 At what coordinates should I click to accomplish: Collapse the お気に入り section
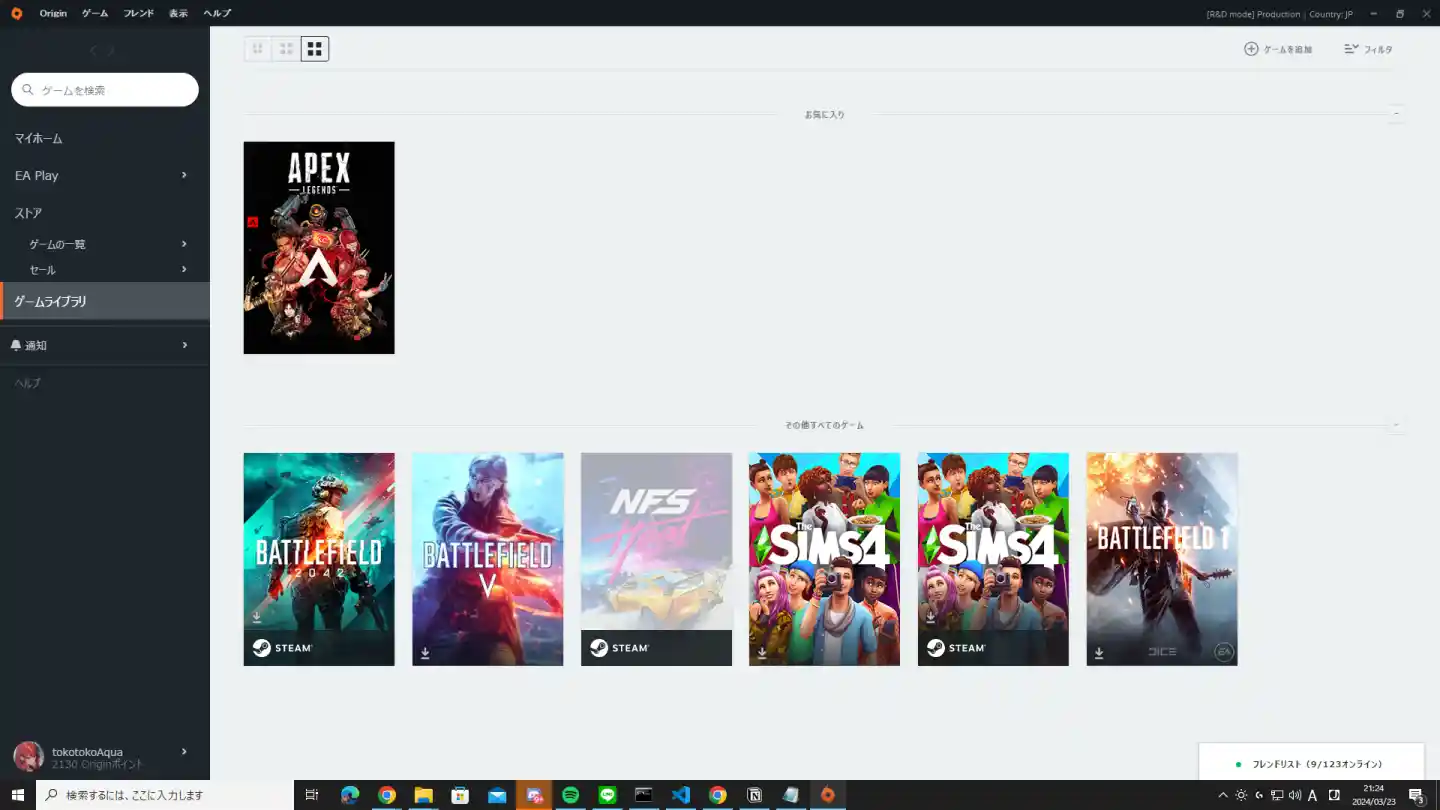[1396, 114]
